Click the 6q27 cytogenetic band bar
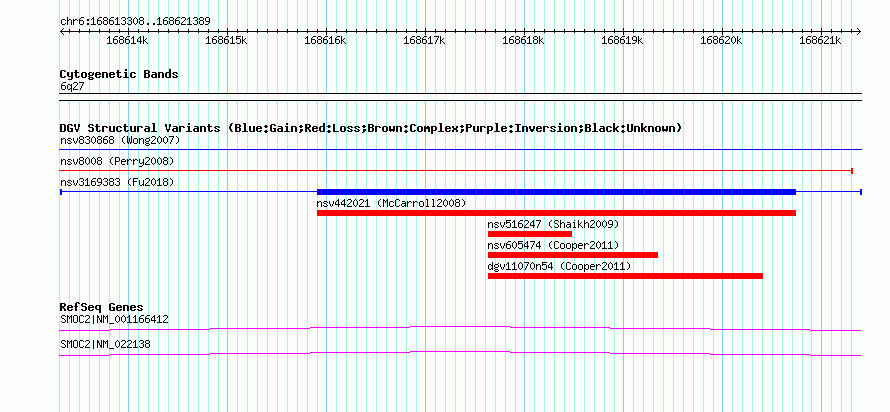Image resolution: width=890 pixels, height=412 pixels. click(461, 97)
